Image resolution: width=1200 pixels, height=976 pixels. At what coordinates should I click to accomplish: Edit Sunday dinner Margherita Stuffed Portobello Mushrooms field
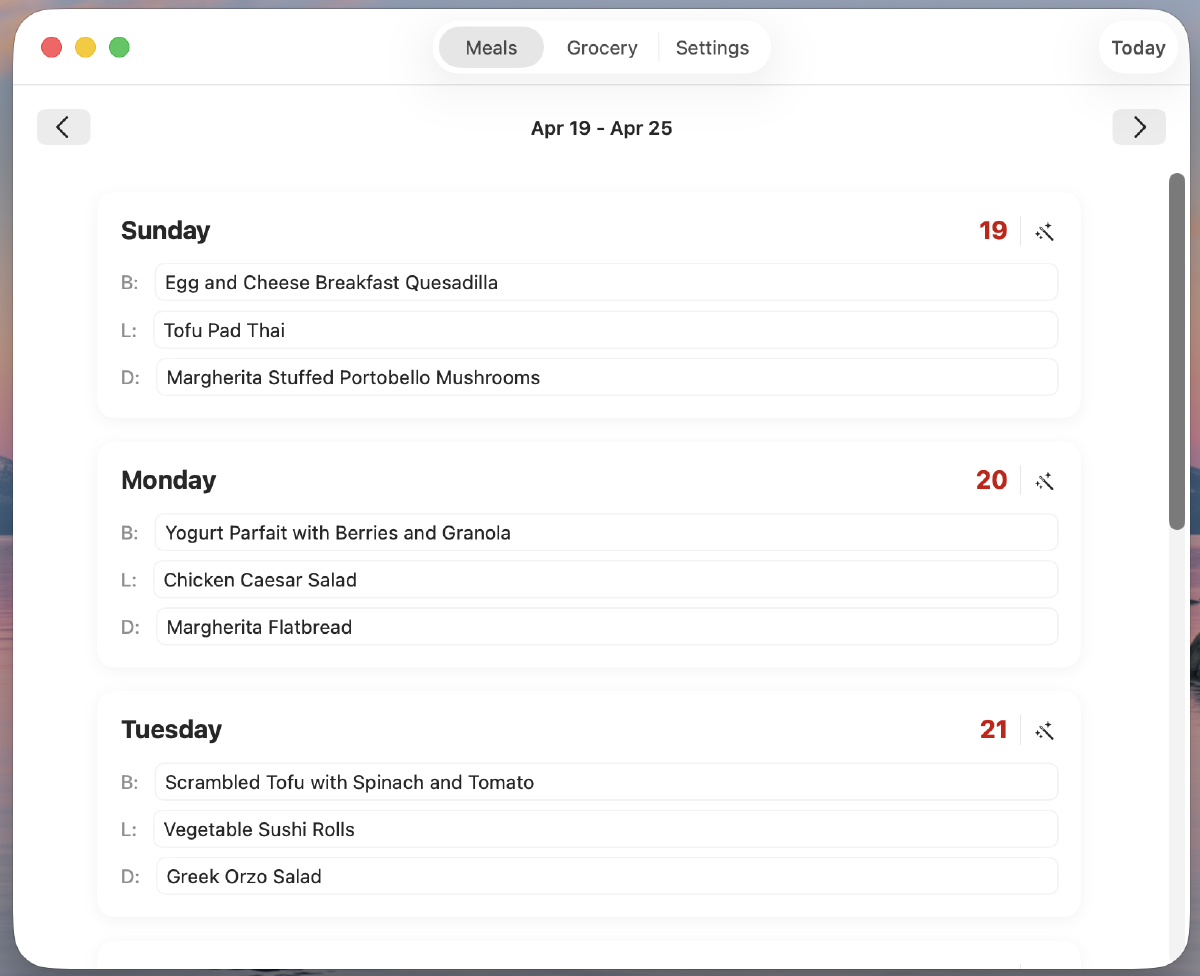pos(606,377)
